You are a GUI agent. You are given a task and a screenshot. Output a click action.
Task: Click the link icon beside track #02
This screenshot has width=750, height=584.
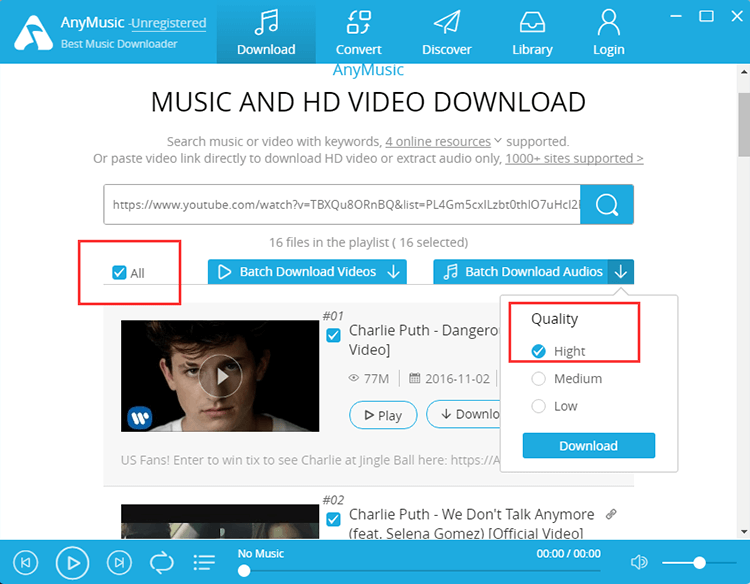[611, 515]
